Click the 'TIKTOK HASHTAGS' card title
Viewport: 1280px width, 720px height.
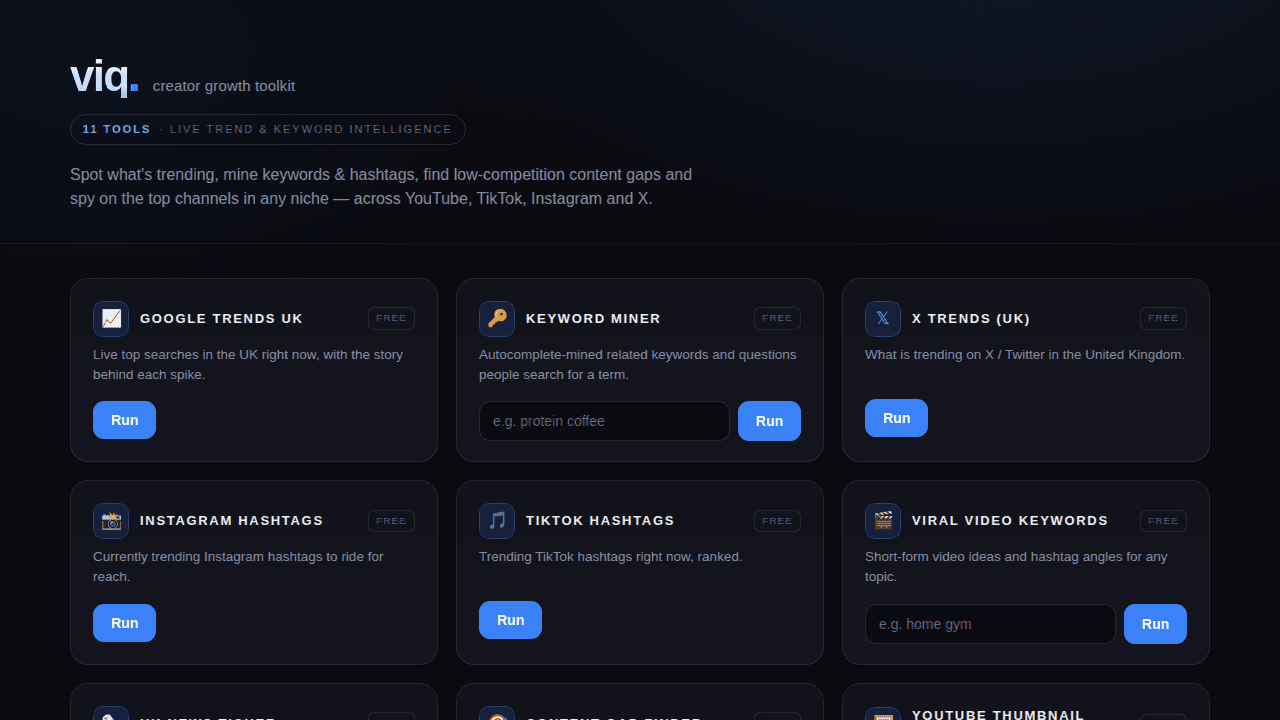600,521
